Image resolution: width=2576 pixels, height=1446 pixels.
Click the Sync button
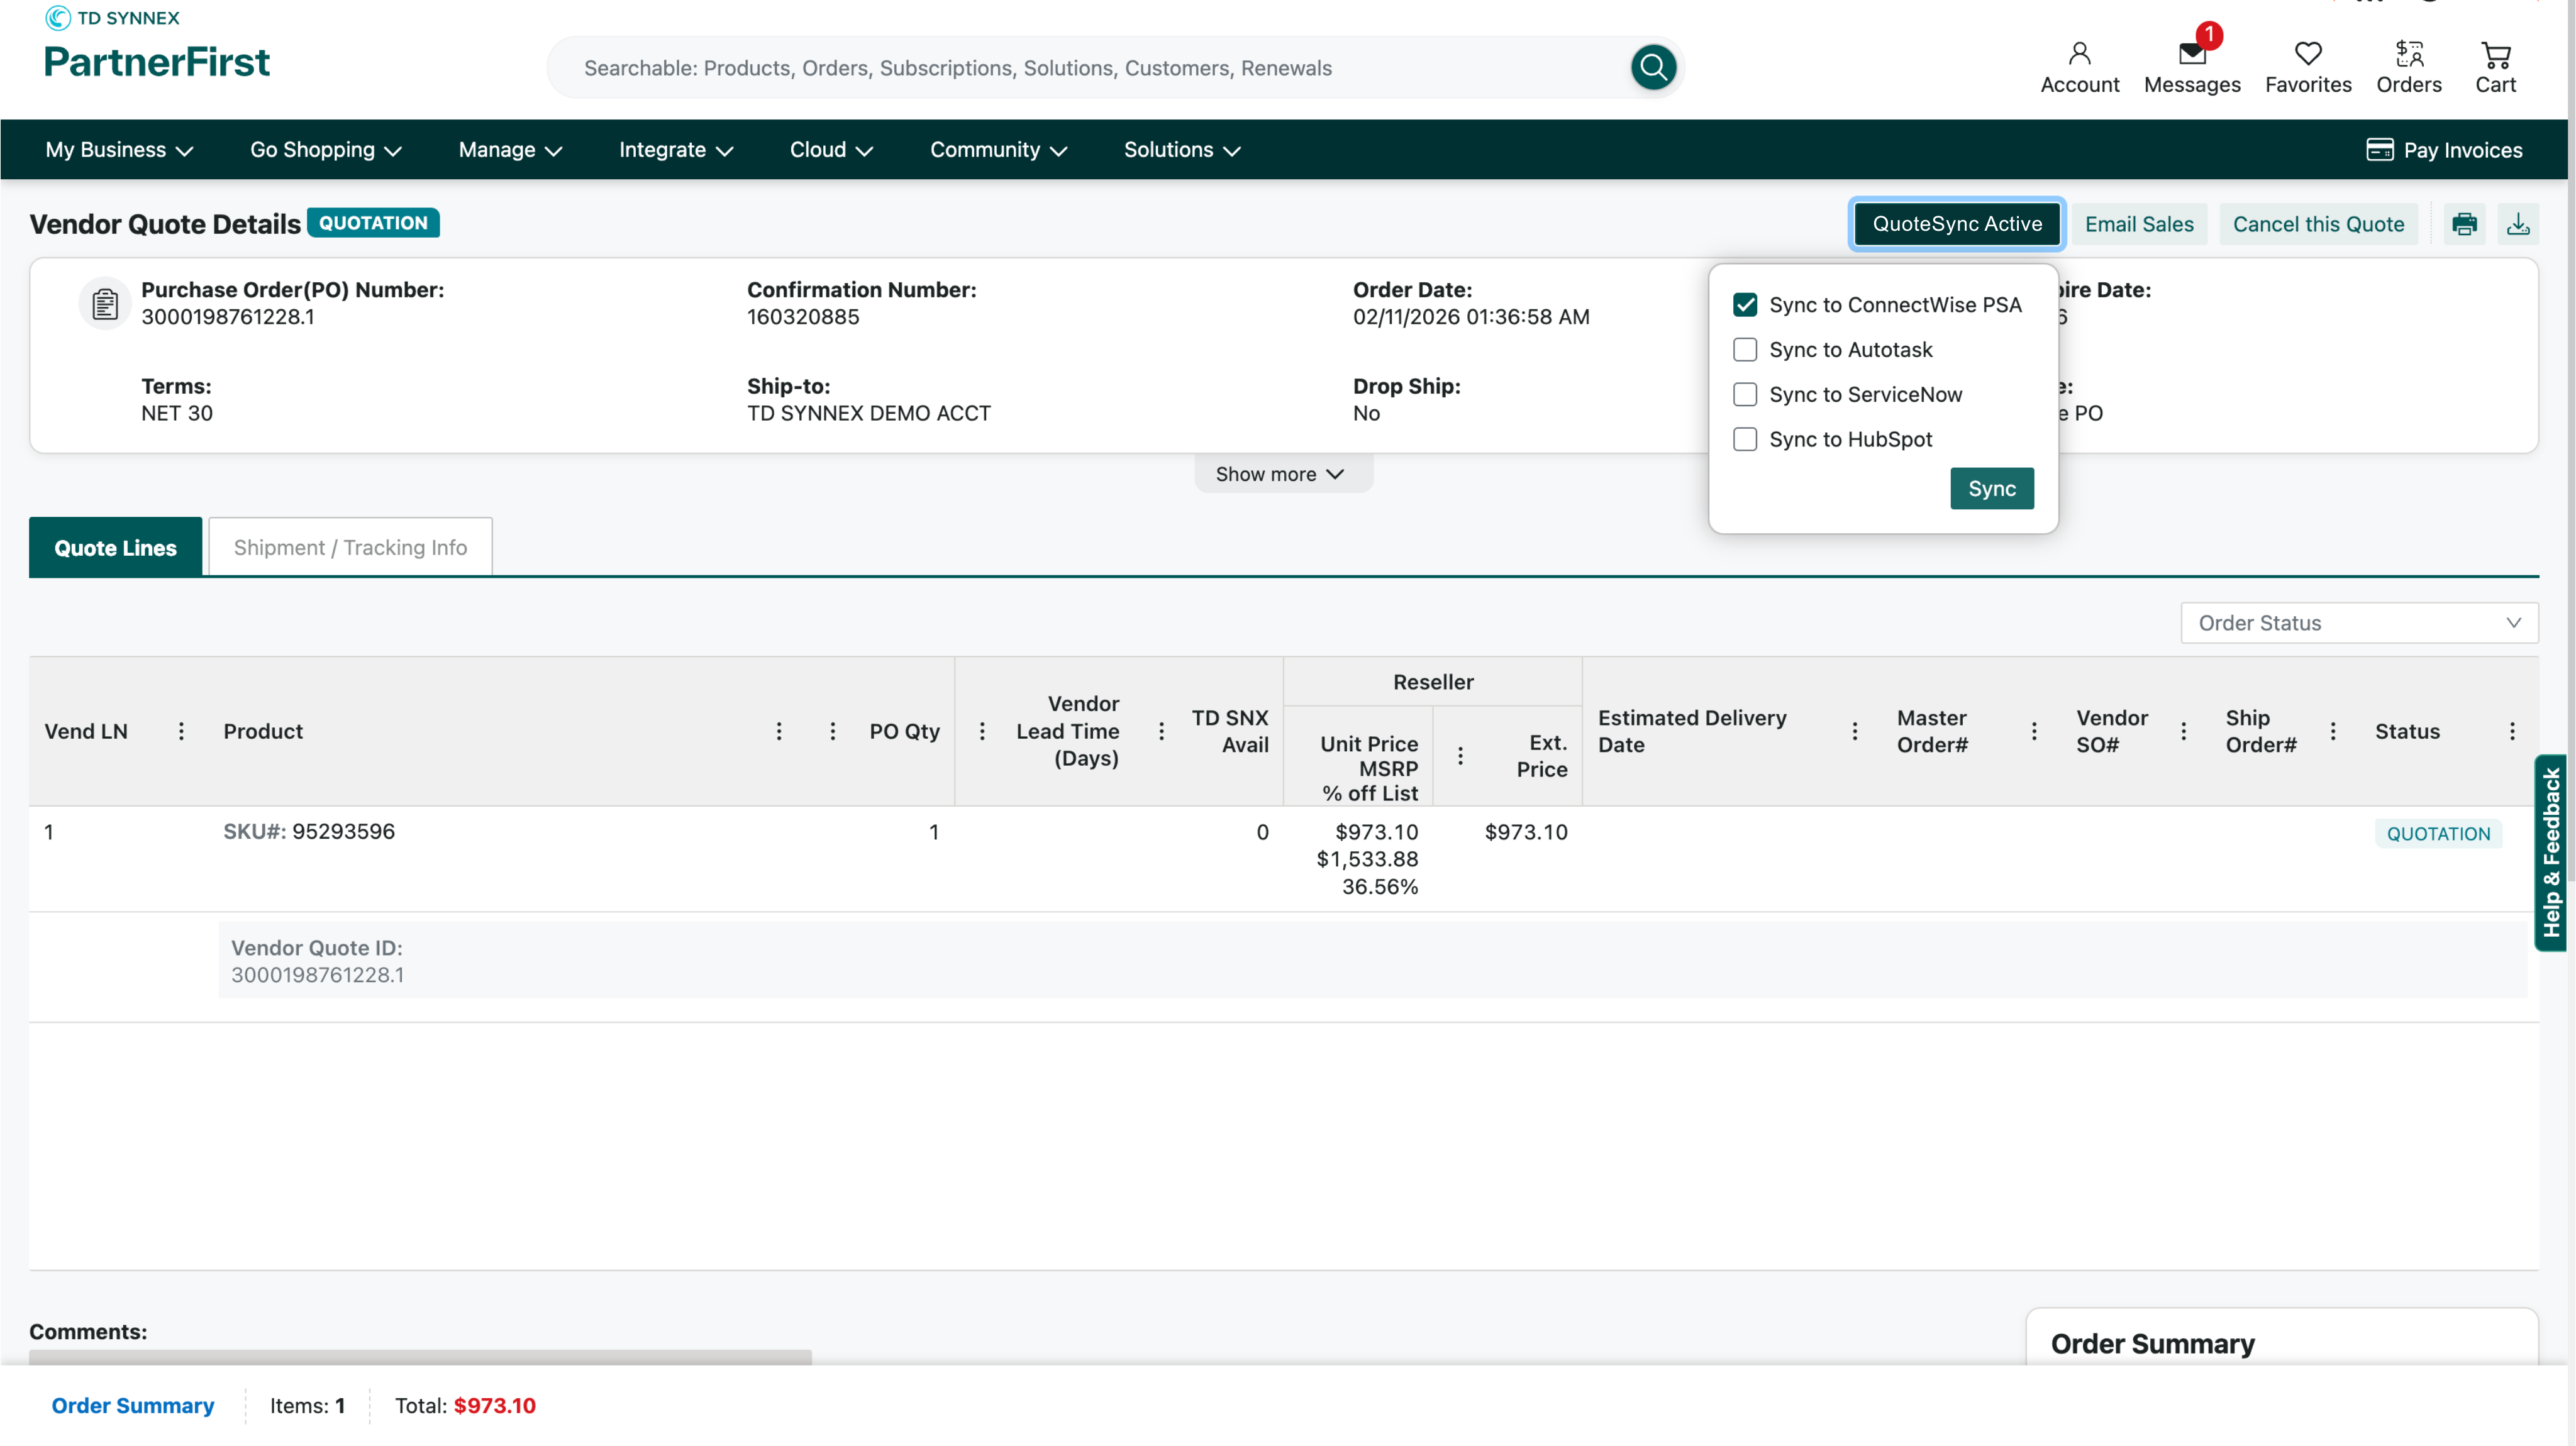point(1991,488)
